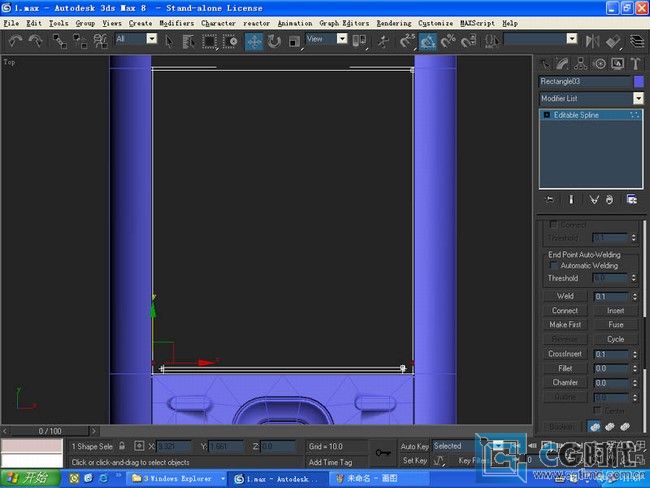The width and height of the screenshot is (650, 488).
Task: Enable the Automatic Welding checkbox
Action: [553, 265]
